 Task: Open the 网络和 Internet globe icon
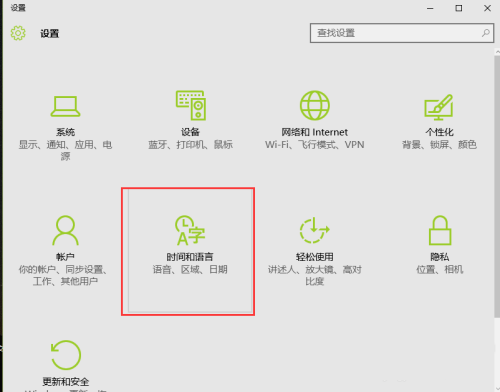click(x=315, y=105)
